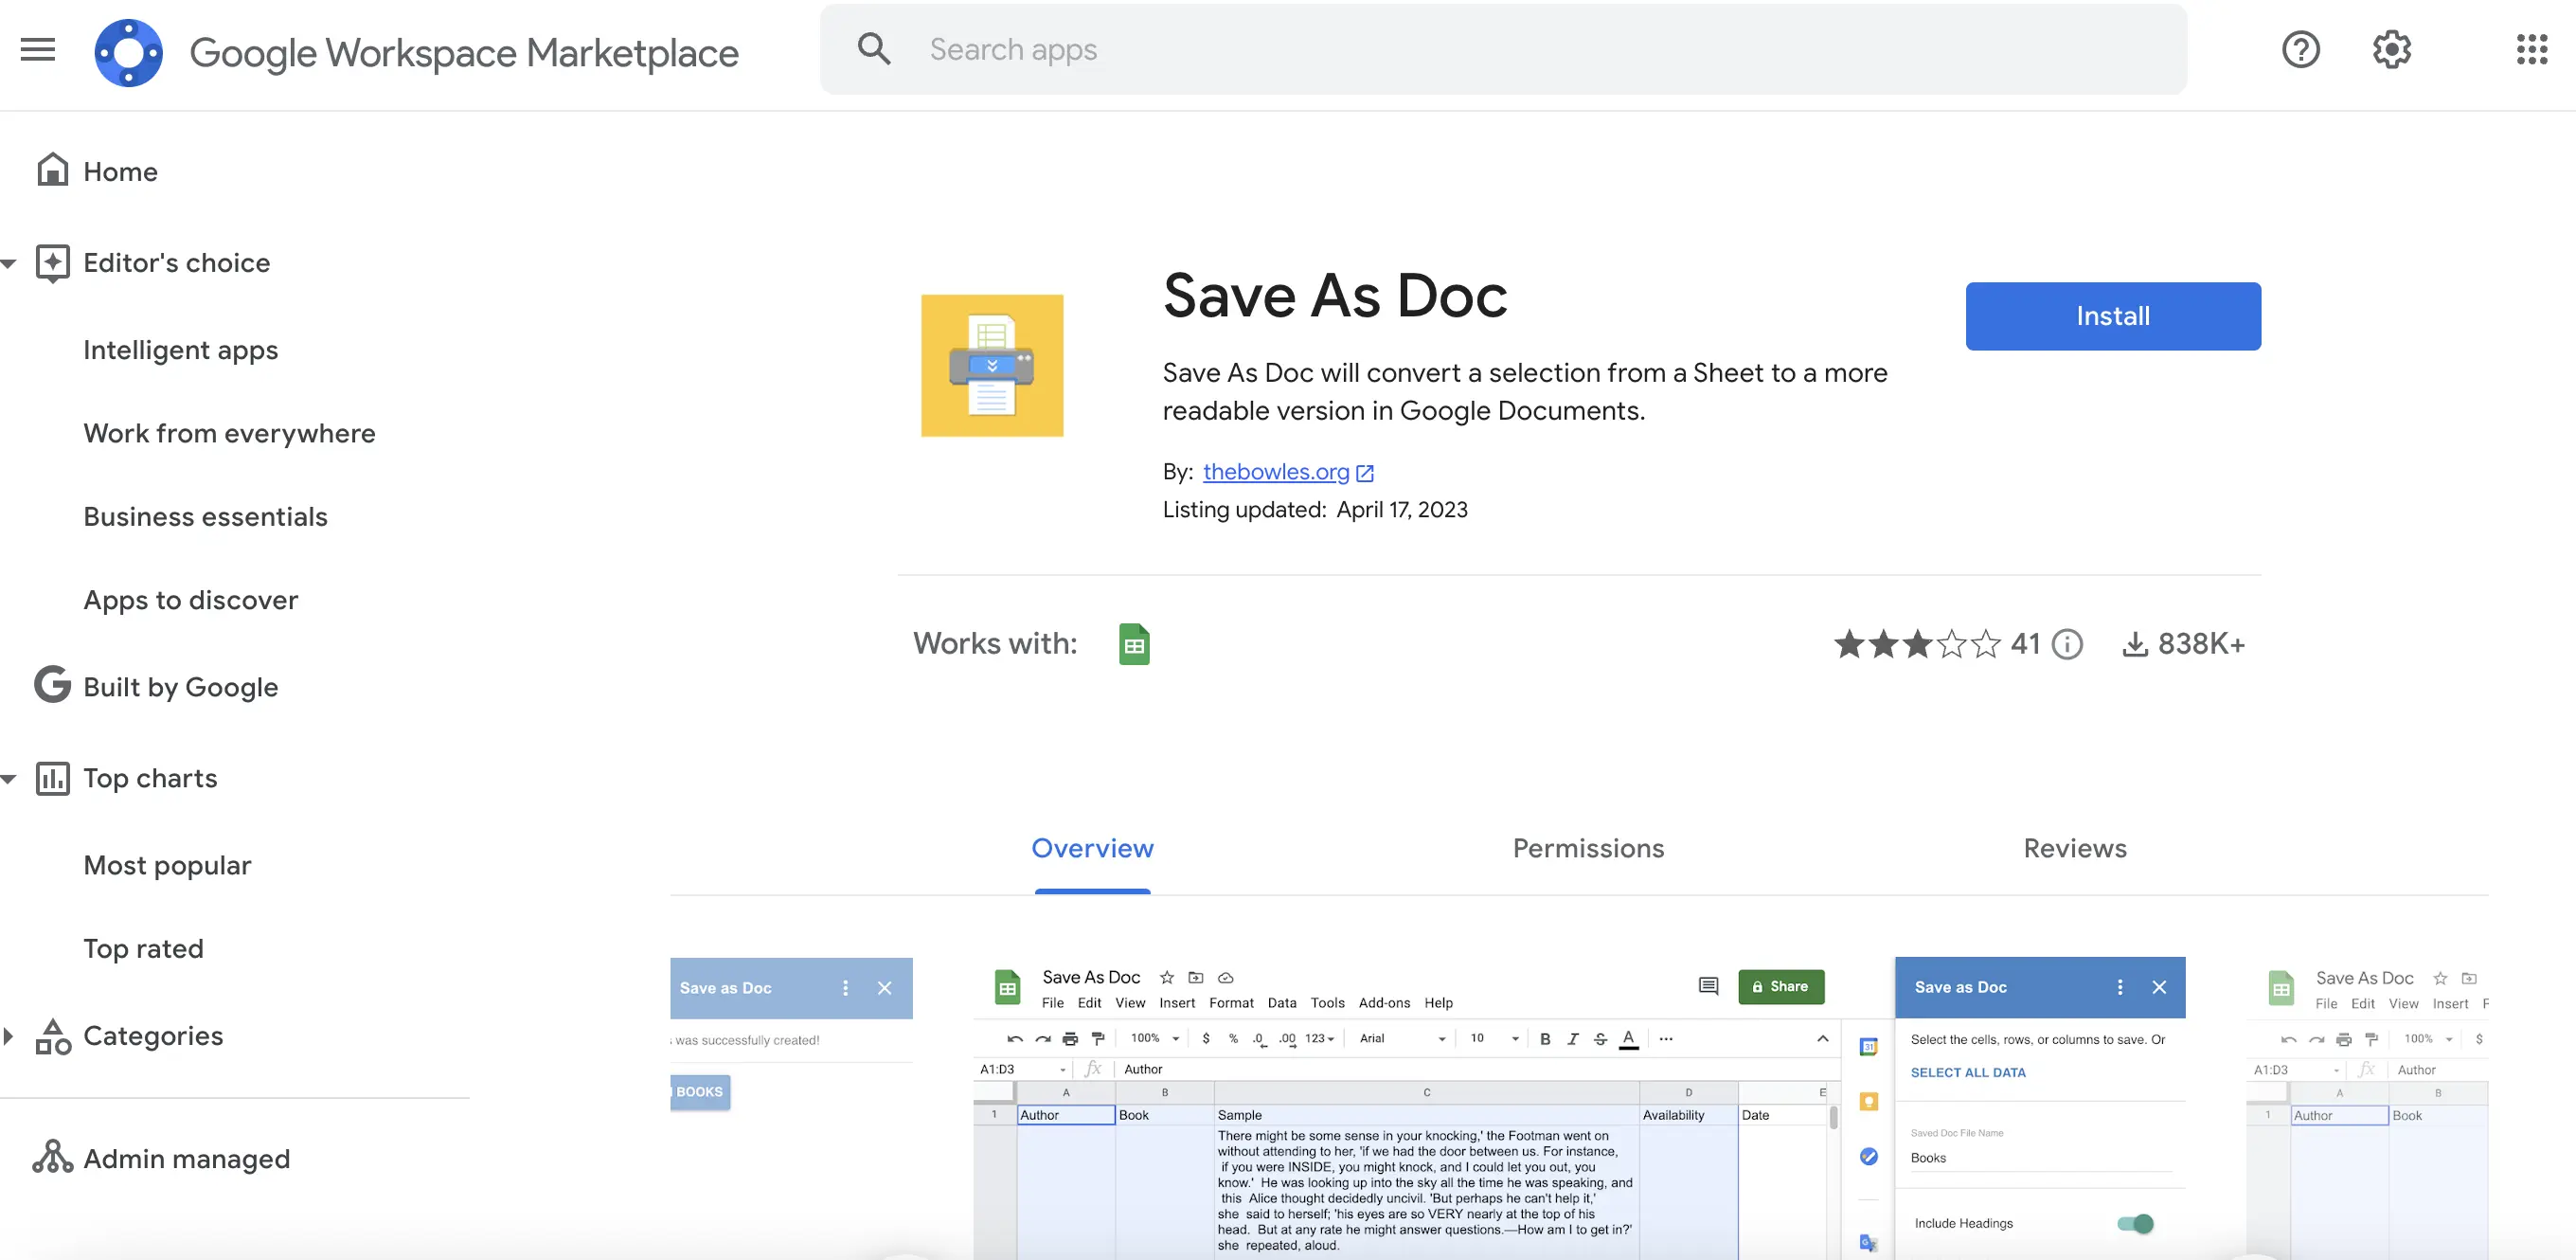Click the Google Sheets works-with icon
The height and width of the screenshot is (1260, 2576).
tap(1133, 644)
